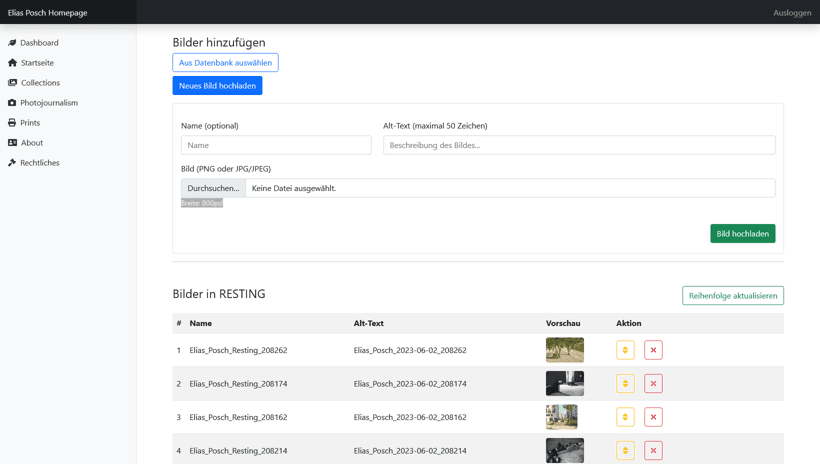Click Reihenfolge aktualisieren button
This screenshot has width=820, height=464.
pos(732,296)
